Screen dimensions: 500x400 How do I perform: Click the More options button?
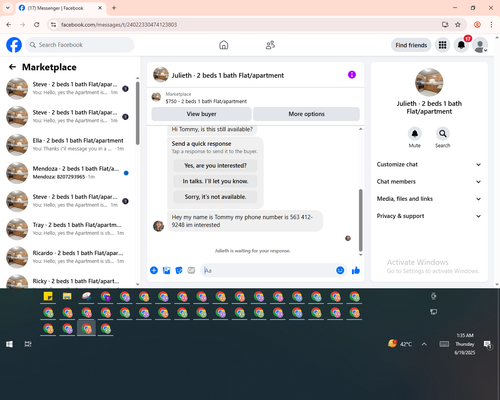(306, 114)
